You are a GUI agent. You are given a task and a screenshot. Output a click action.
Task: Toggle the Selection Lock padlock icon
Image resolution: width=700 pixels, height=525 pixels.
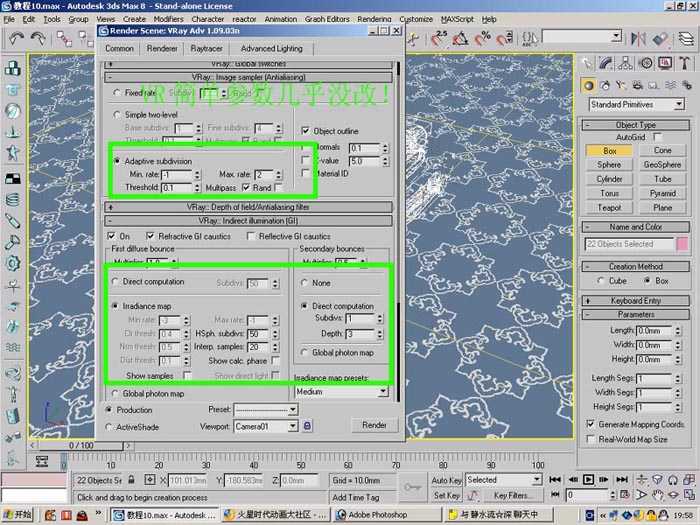pyautogui.click(x=131, y=480)
